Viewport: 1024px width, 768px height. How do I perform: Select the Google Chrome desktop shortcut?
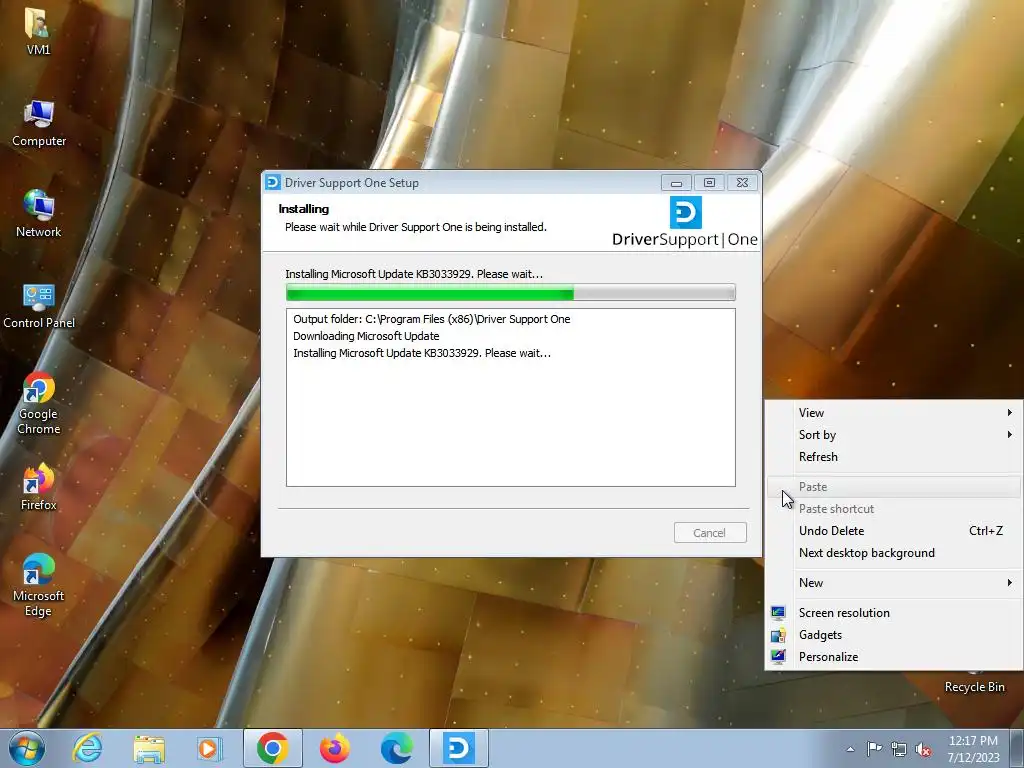pos(39,403)
